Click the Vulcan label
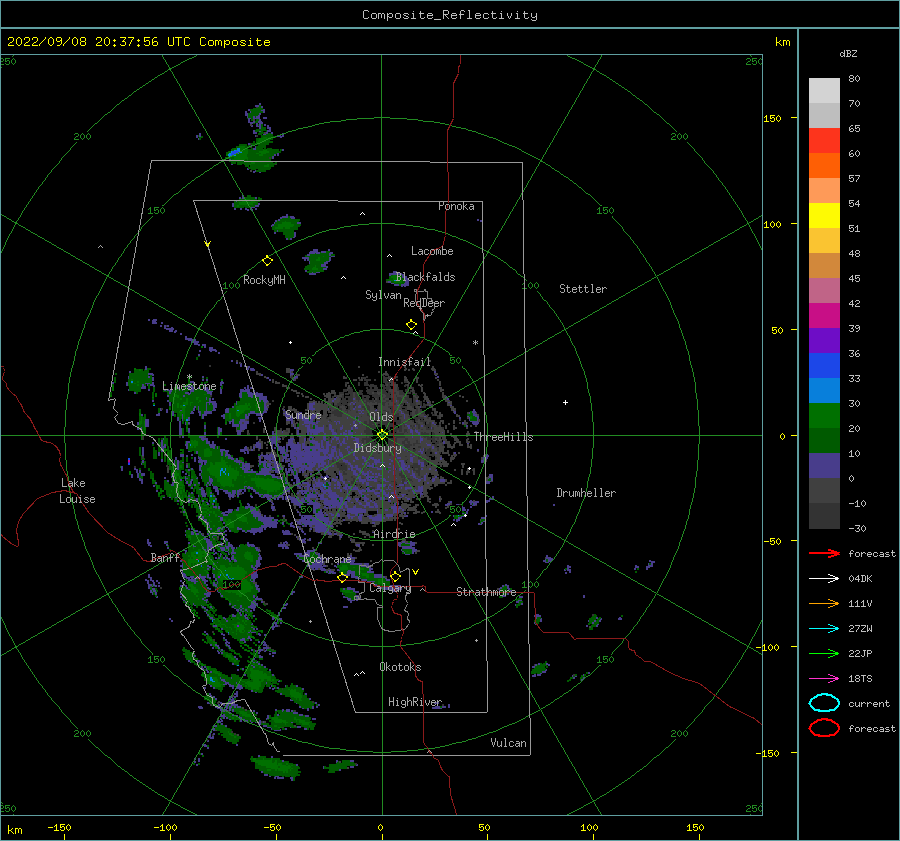Viewport: 900px width, 841px height. click(x=508, y=743)
